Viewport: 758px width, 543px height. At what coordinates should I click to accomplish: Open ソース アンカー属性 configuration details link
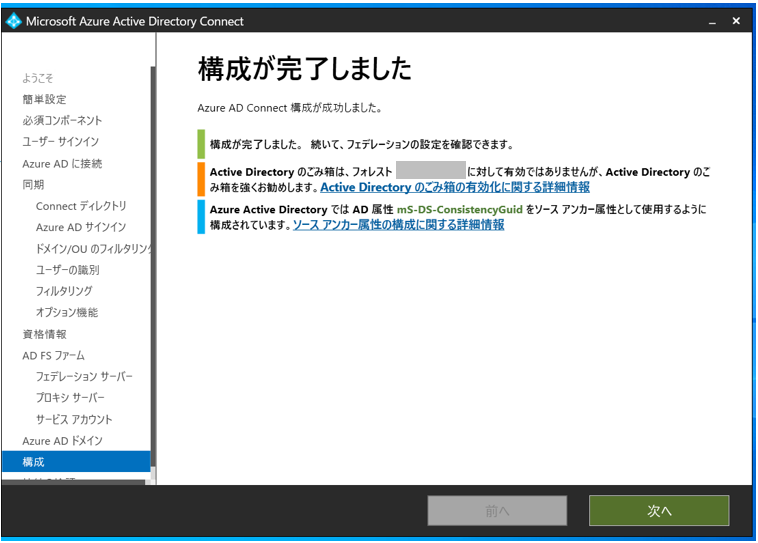click(399, 225)
